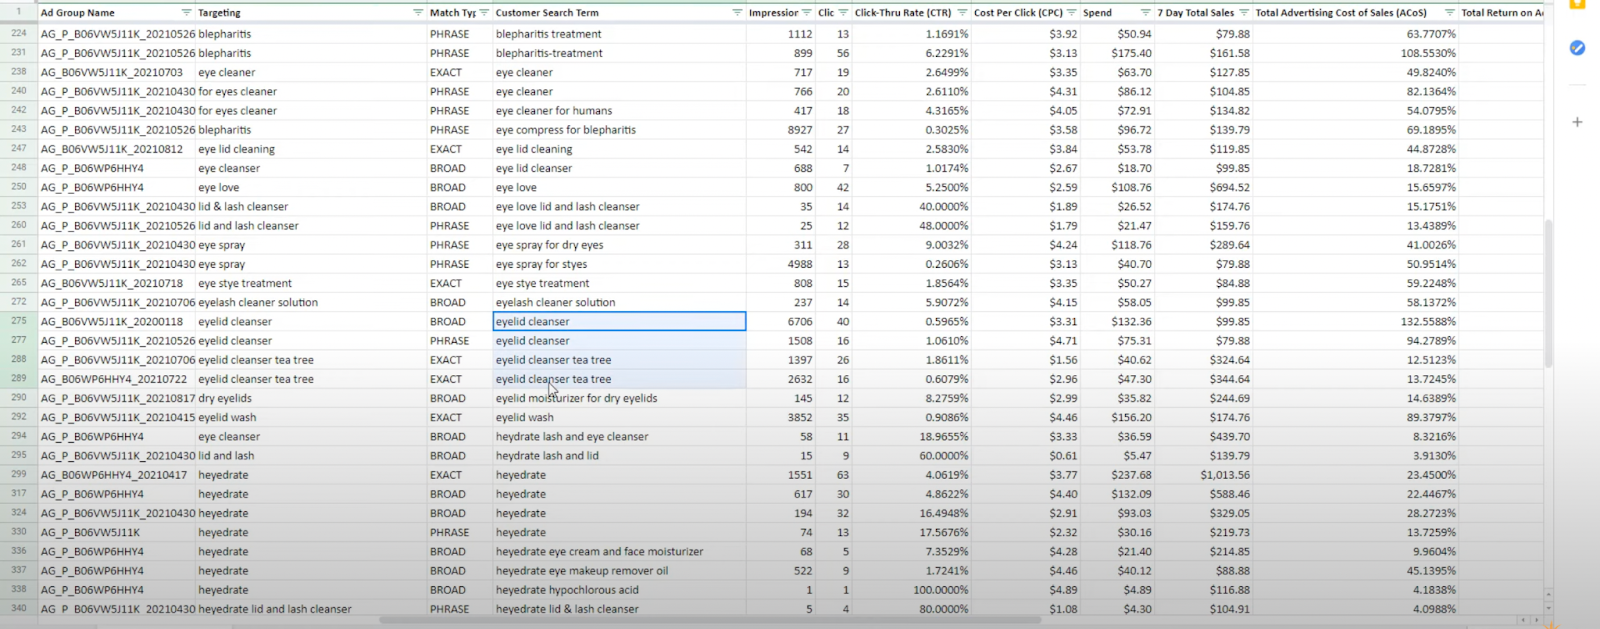Image resolution: width=1600 pixels, height=629 pixels.
Task: Open the Spend column filter
Action: (1145, 13)
